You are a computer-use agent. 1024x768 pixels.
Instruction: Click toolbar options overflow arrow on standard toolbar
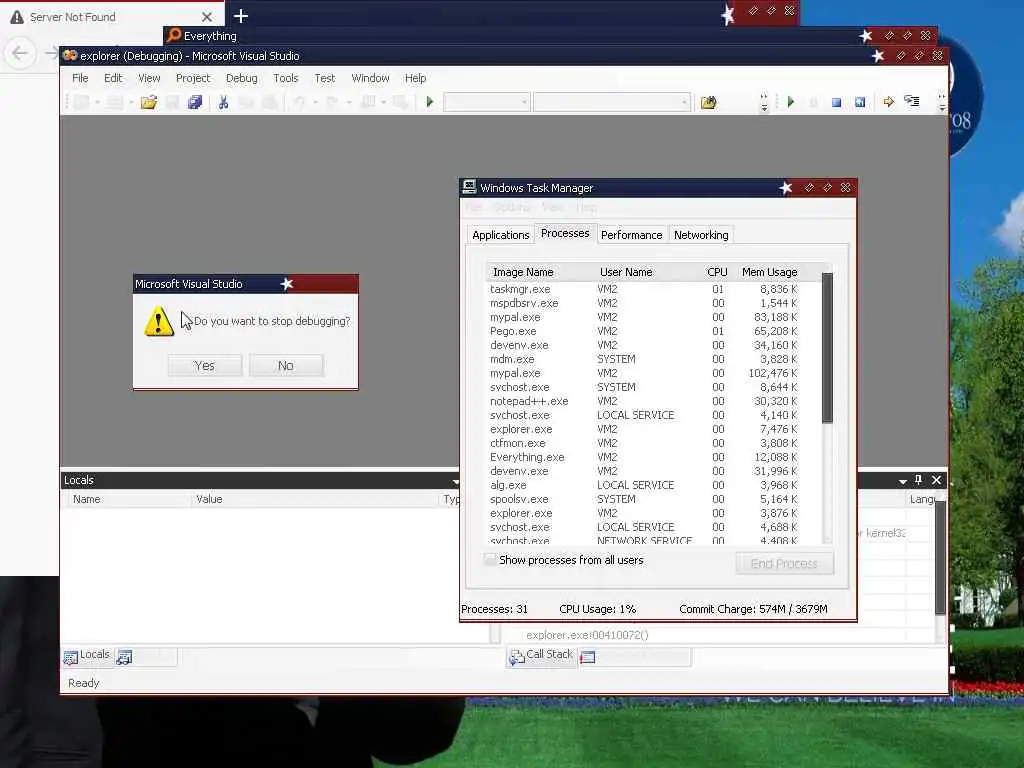pyautogui.click(x=764, y=103)
